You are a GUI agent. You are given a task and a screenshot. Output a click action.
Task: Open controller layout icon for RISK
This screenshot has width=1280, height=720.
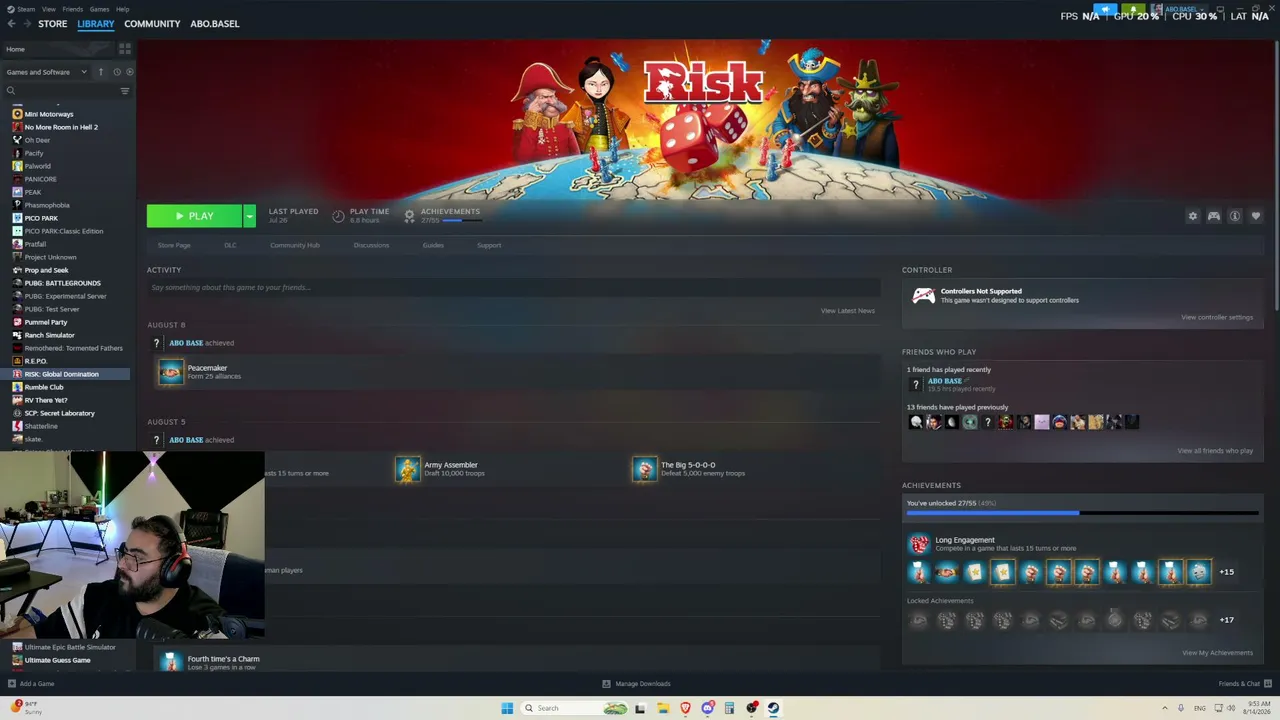click(1214, 216)
